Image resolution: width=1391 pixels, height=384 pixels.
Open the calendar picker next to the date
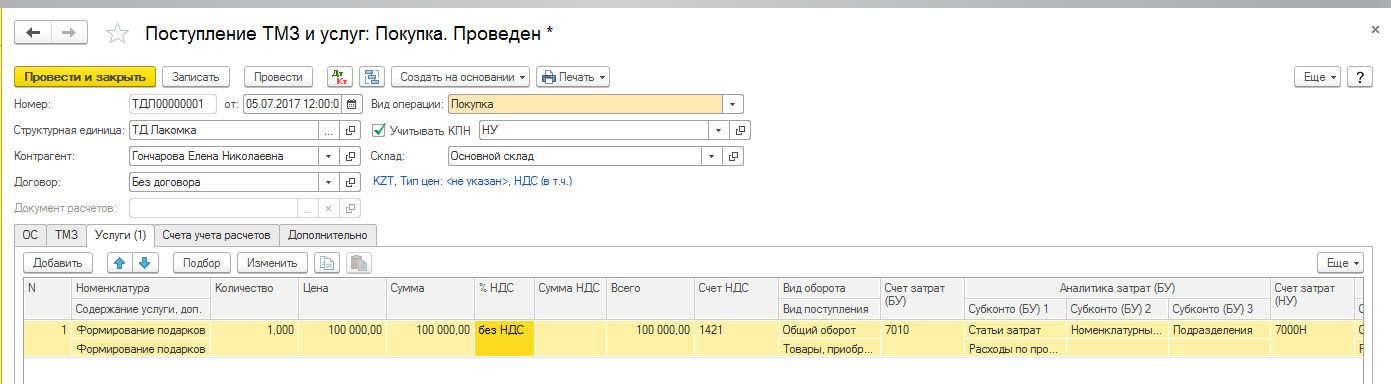point(351,104)
